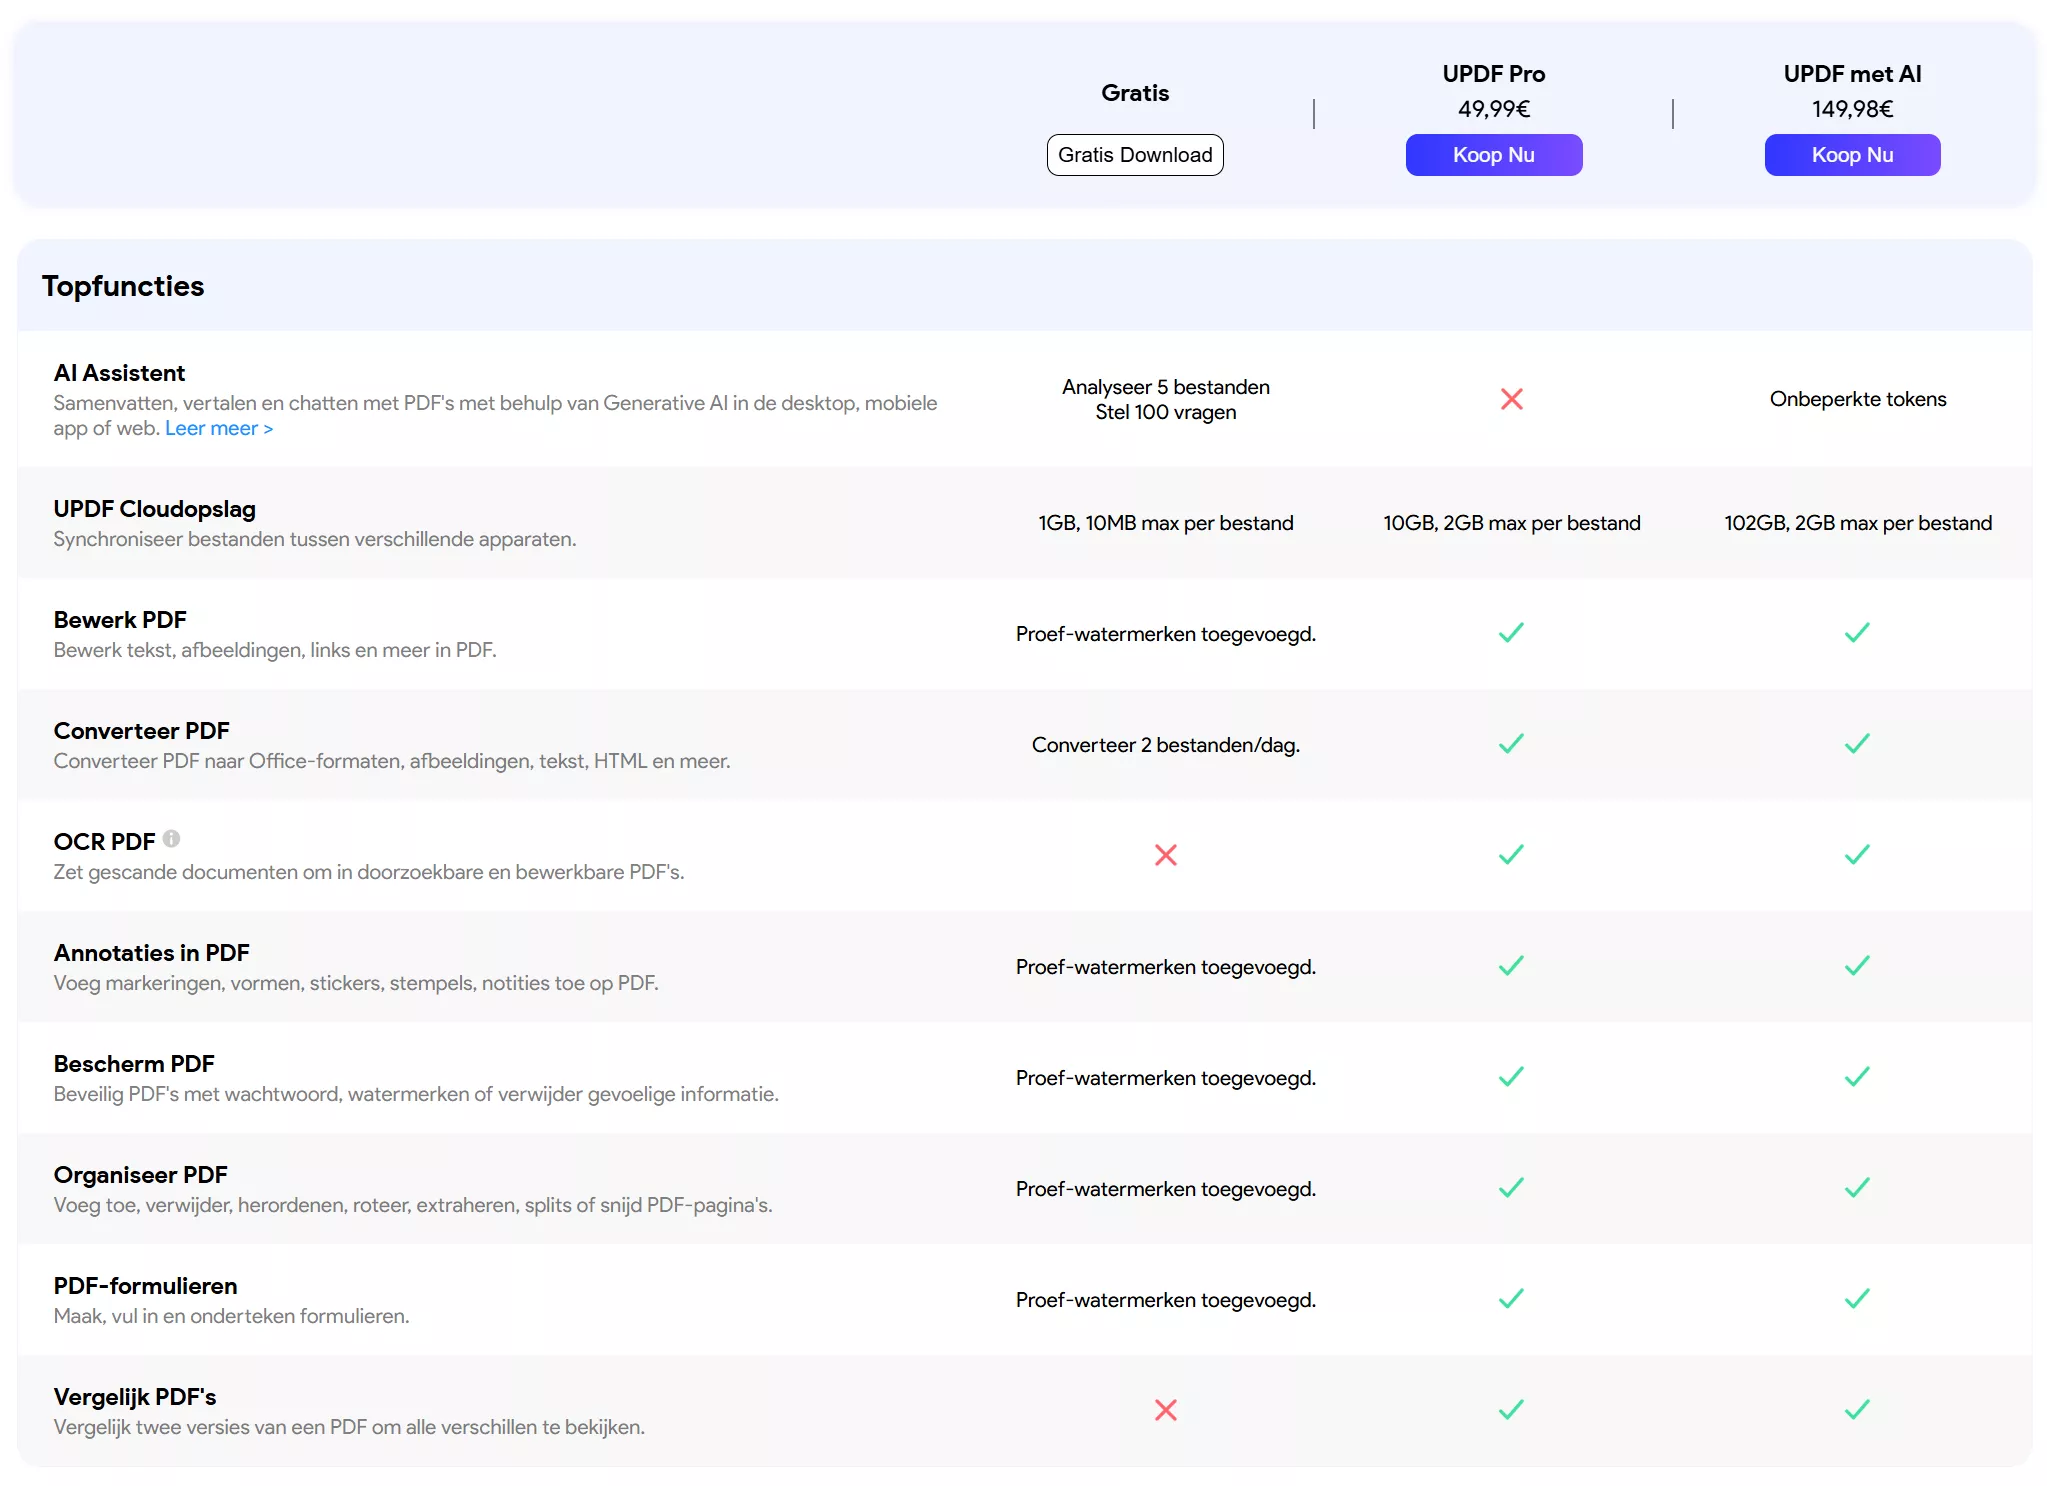Click PDF-formulieren checkmark in UPDF Pro column
2047x1486 pixels.
pos(1511,1299)
